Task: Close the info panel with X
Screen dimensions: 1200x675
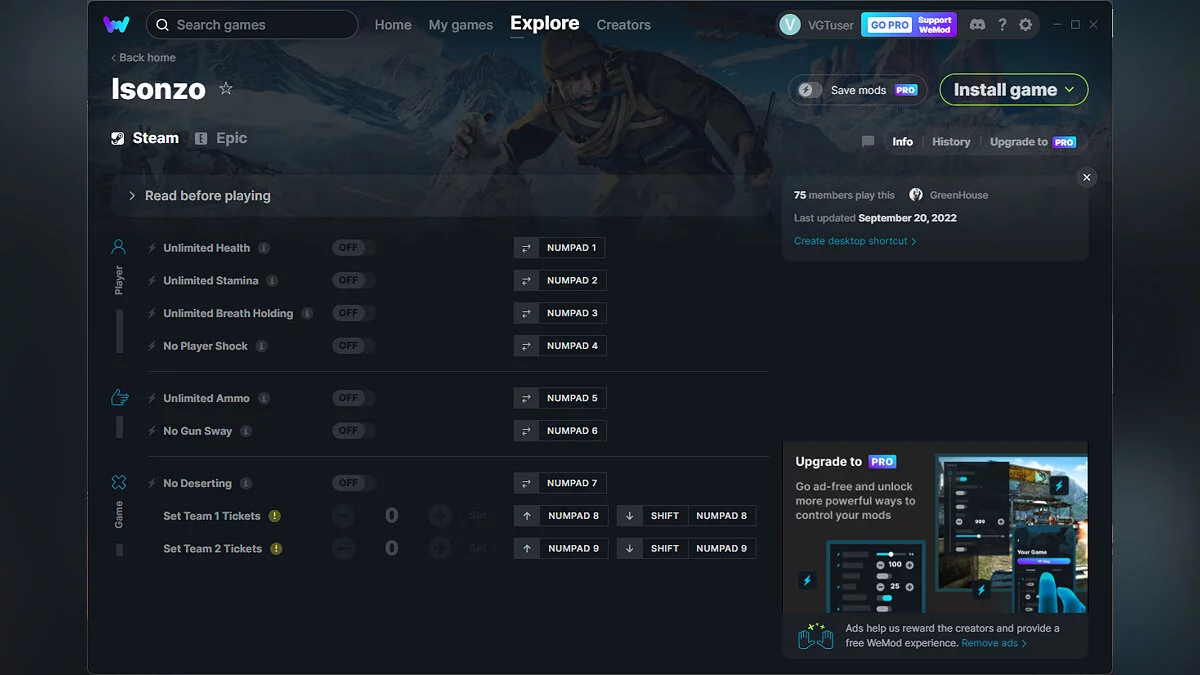Action: [x=1087, y=177]
